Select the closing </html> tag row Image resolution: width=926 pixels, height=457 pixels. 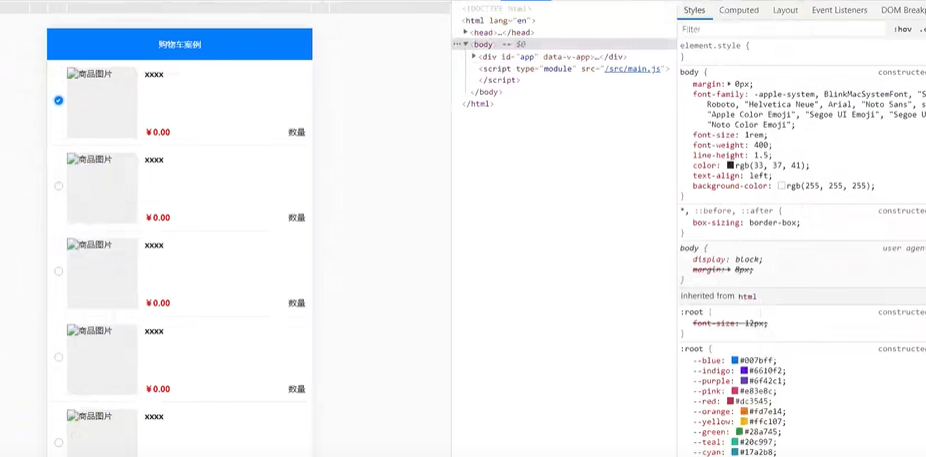pos(477,104)
